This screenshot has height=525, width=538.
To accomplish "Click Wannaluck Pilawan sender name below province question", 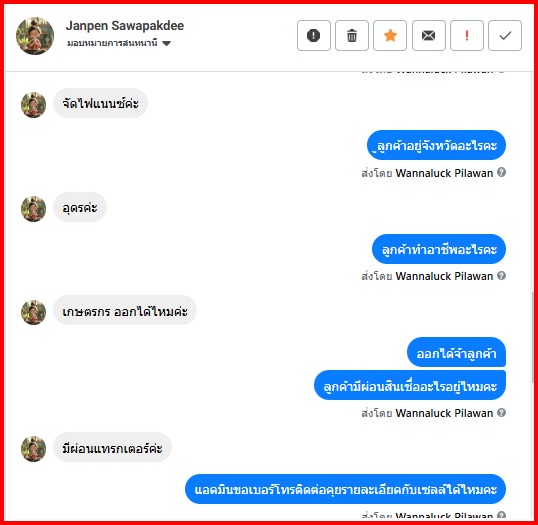I will pyautogui.click(x=444, y=173).
